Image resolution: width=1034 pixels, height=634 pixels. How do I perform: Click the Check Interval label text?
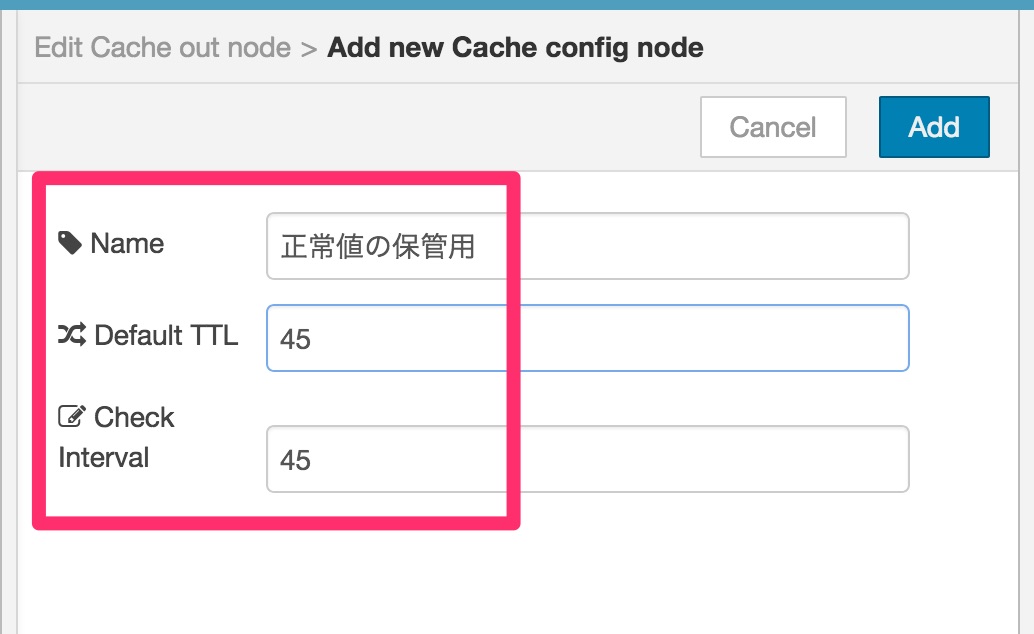tap(116, 437)
